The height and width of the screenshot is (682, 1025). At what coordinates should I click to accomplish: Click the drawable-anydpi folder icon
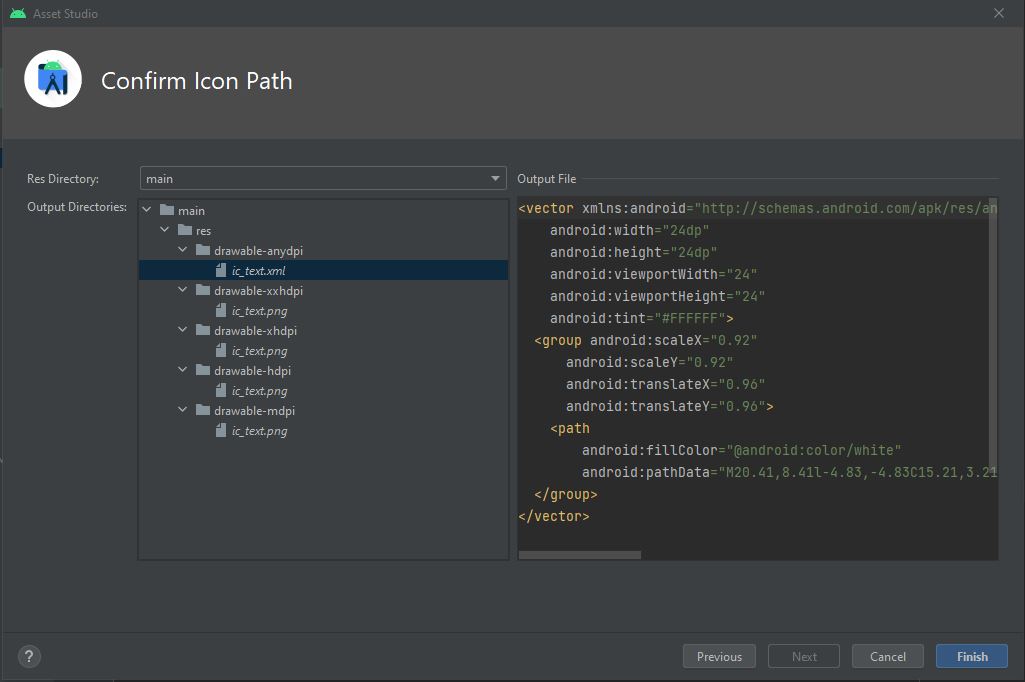[x=203, y=250]
